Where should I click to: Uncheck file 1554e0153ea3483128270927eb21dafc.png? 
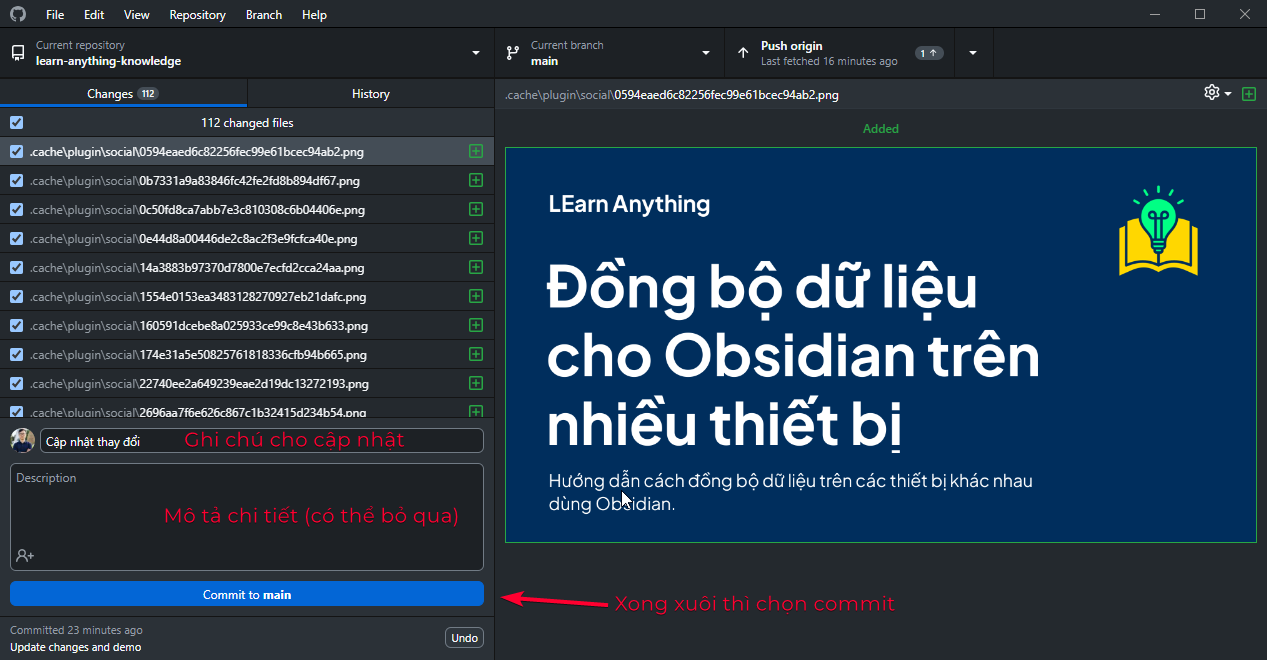pos(16,296)
